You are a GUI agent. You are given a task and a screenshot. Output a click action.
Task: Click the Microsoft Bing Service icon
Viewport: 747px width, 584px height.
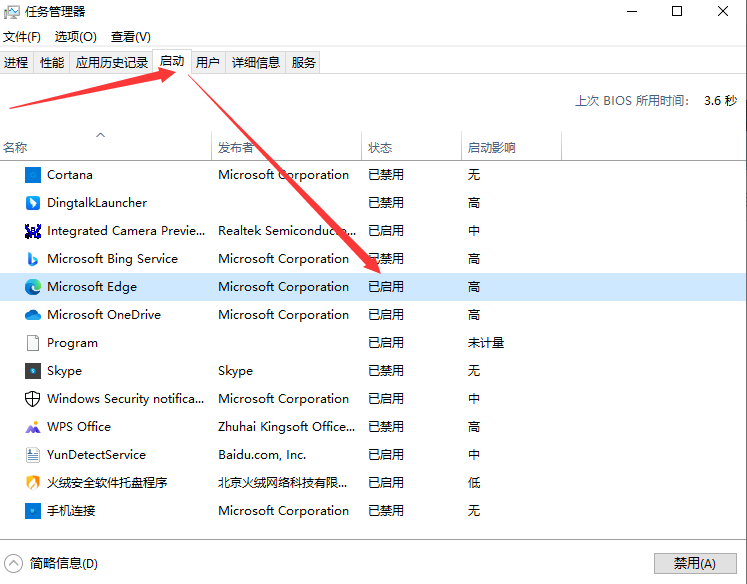pos(33,259)
